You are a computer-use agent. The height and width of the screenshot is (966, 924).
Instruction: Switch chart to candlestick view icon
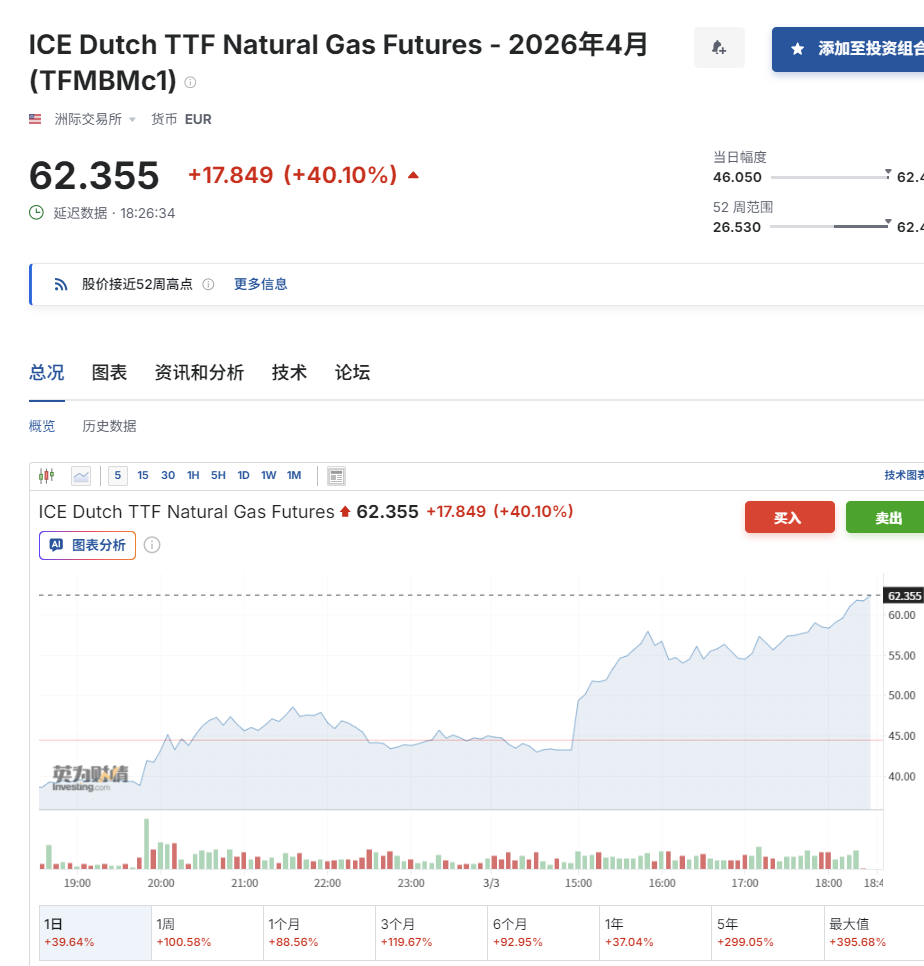[x=46, y=476]
